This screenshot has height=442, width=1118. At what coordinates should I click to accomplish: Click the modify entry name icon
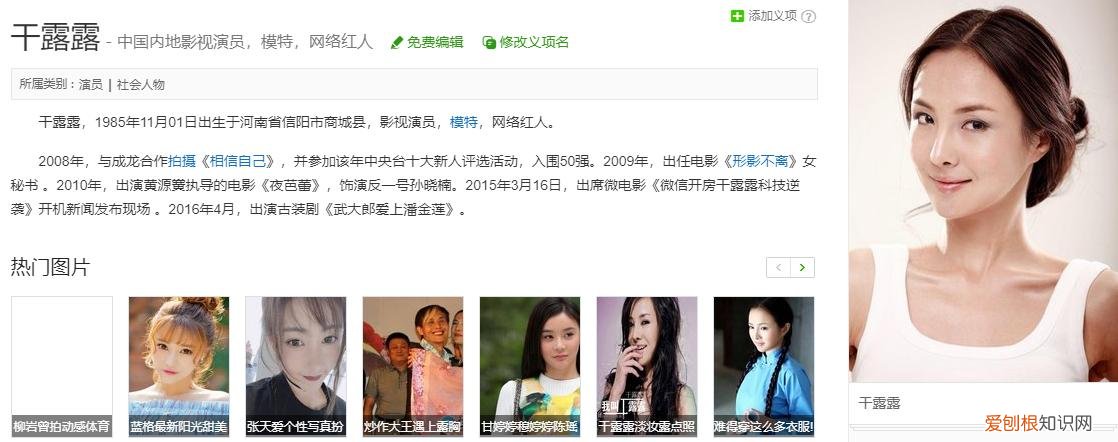coord(489,43)
